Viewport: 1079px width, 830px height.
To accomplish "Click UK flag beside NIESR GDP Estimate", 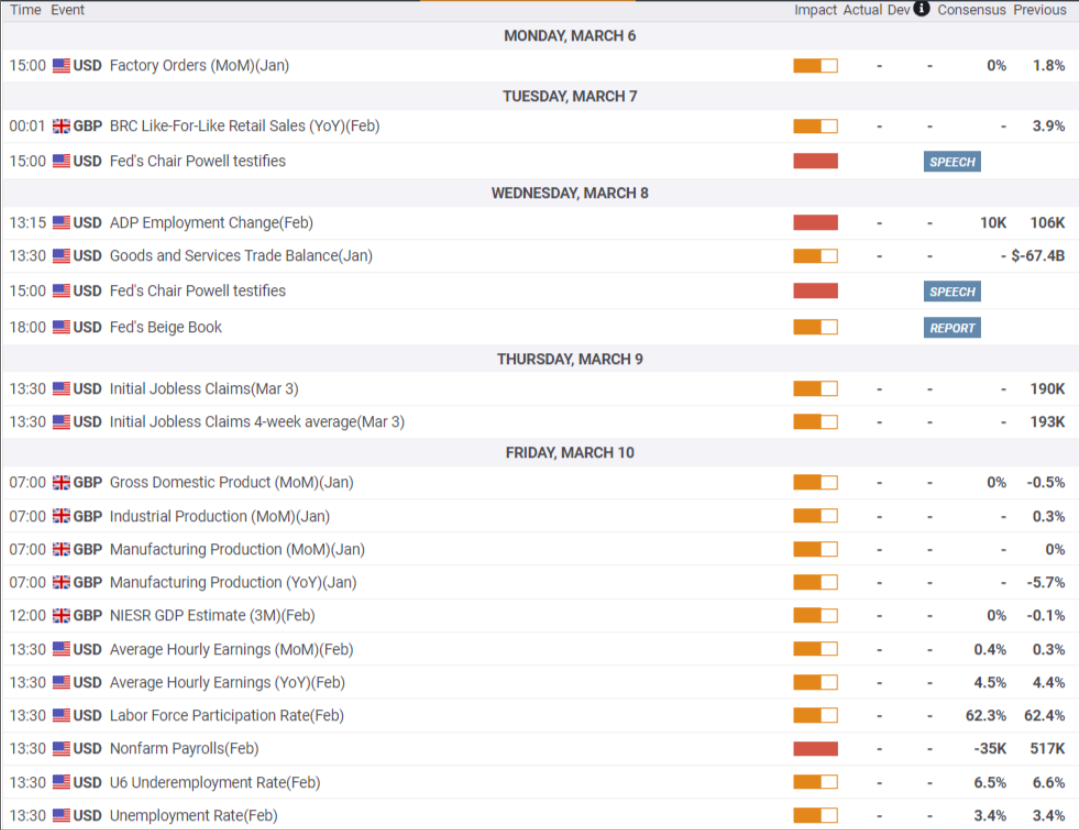I will [61, 616].
